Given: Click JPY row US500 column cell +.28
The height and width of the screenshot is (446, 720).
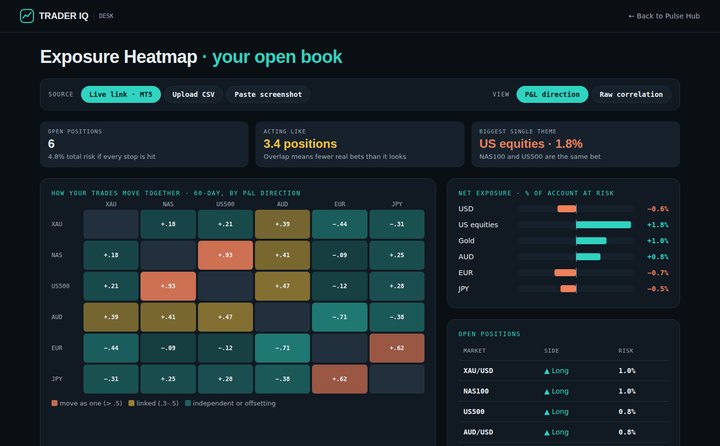Looking at the screenshot, I should [225, 379].
